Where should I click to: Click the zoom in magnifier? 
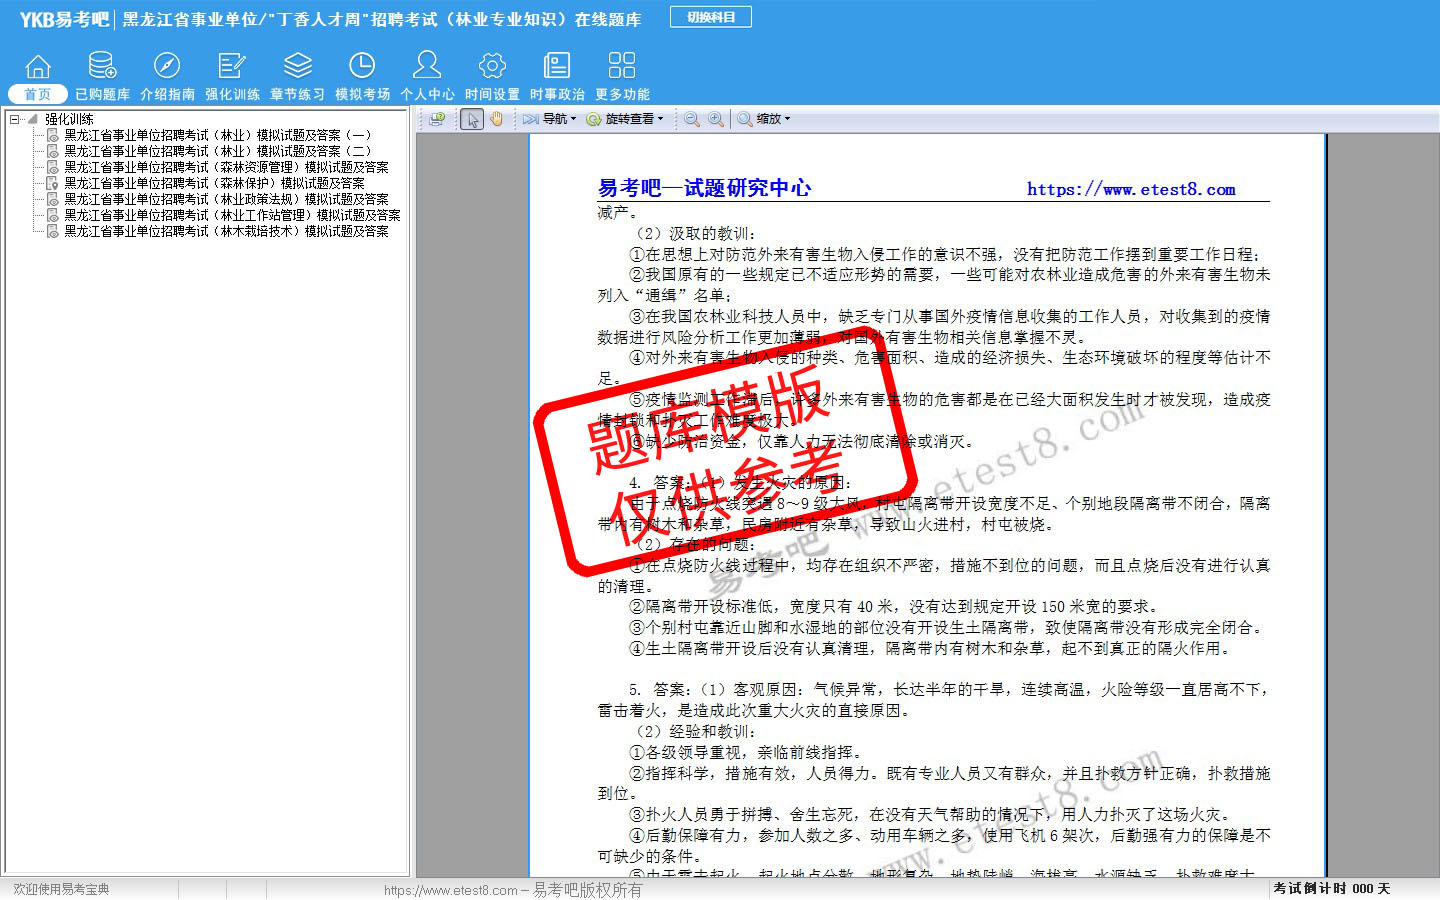click(x=716, y=119)
